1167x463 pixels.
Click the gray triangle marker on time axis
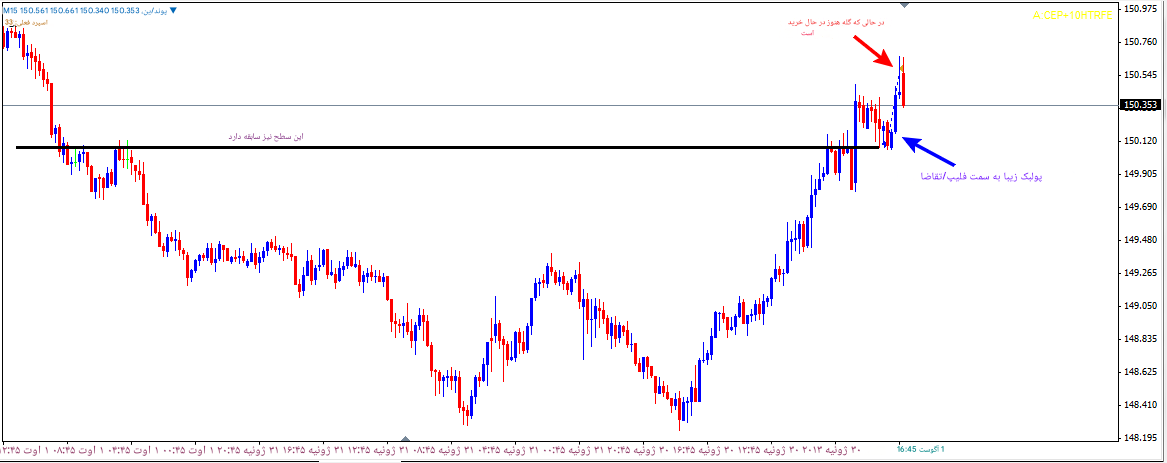coord(405,438)
